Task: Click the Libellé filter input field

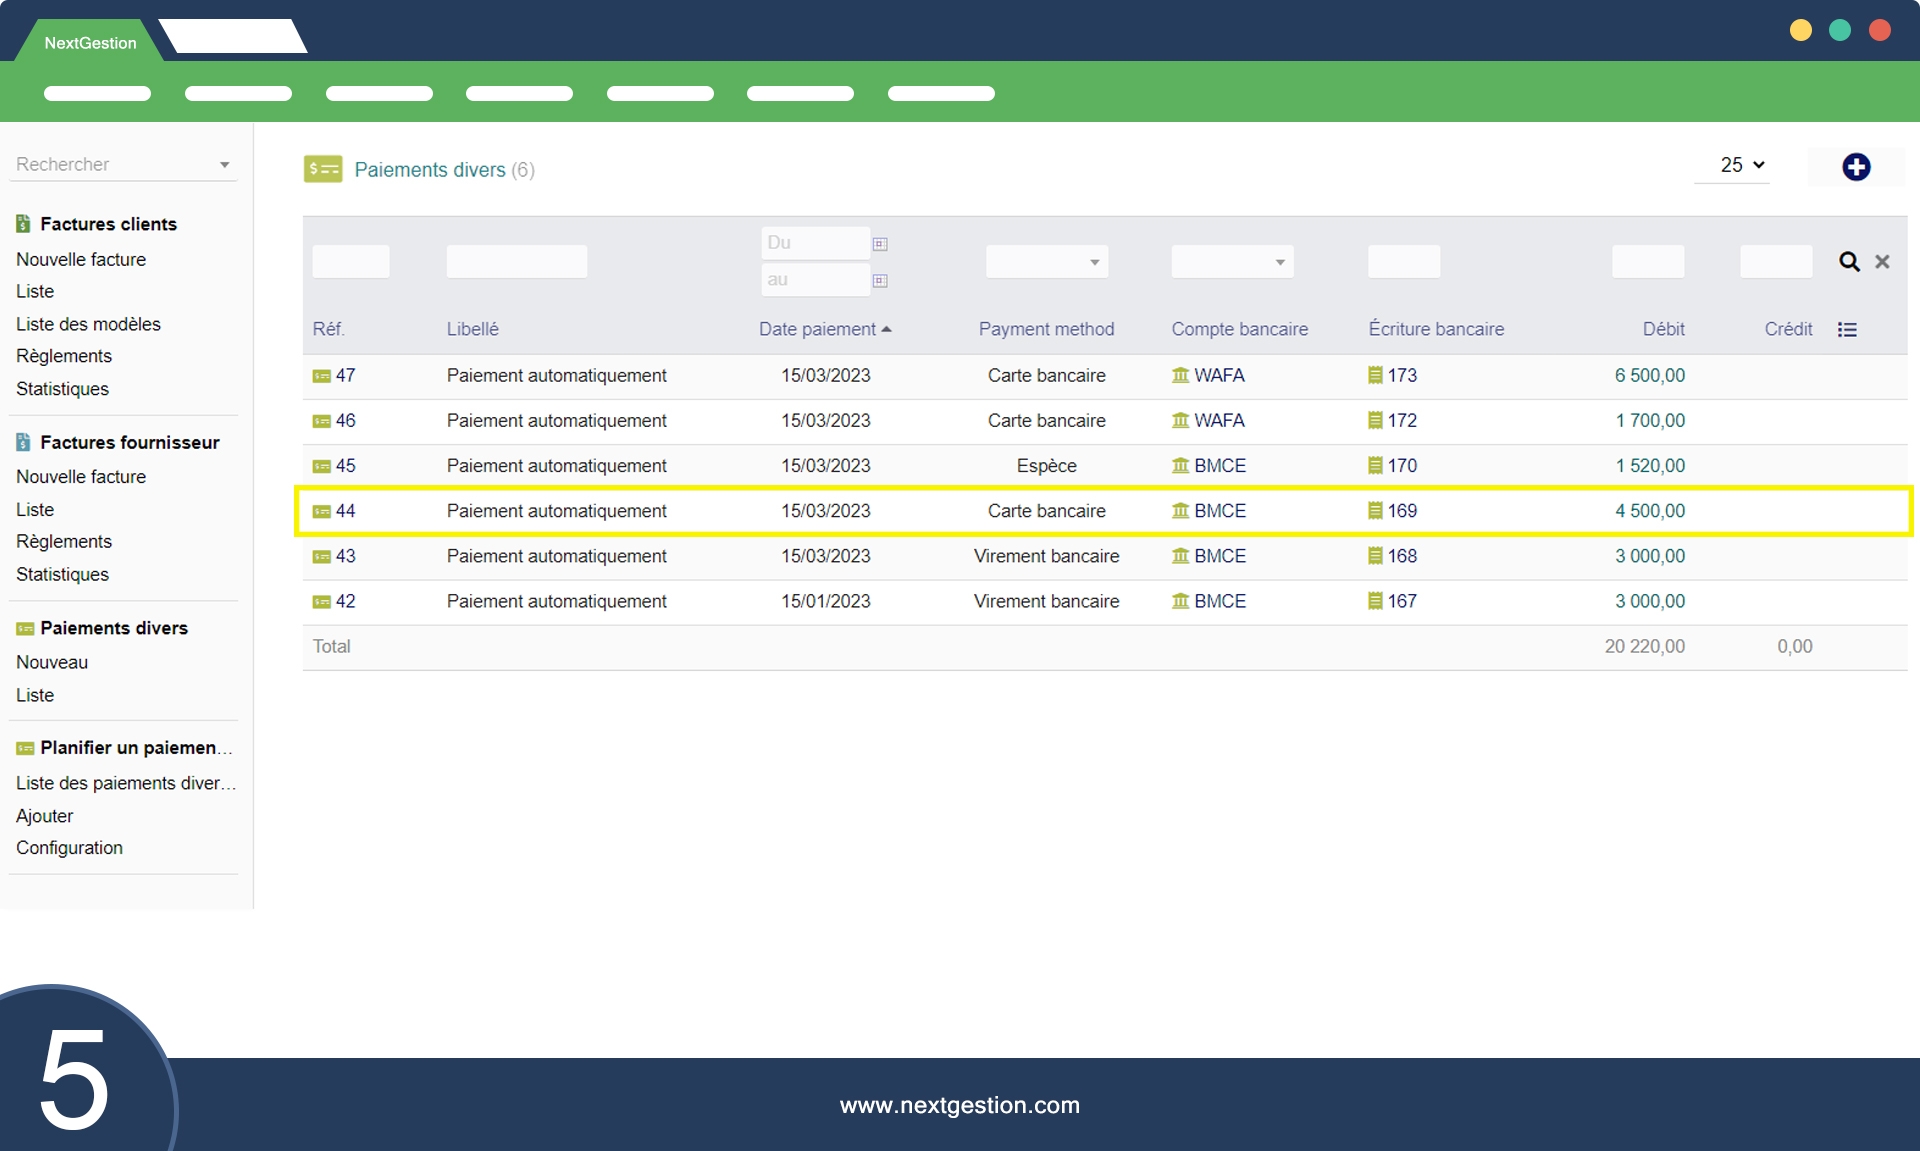Action: tap(516, 262)
